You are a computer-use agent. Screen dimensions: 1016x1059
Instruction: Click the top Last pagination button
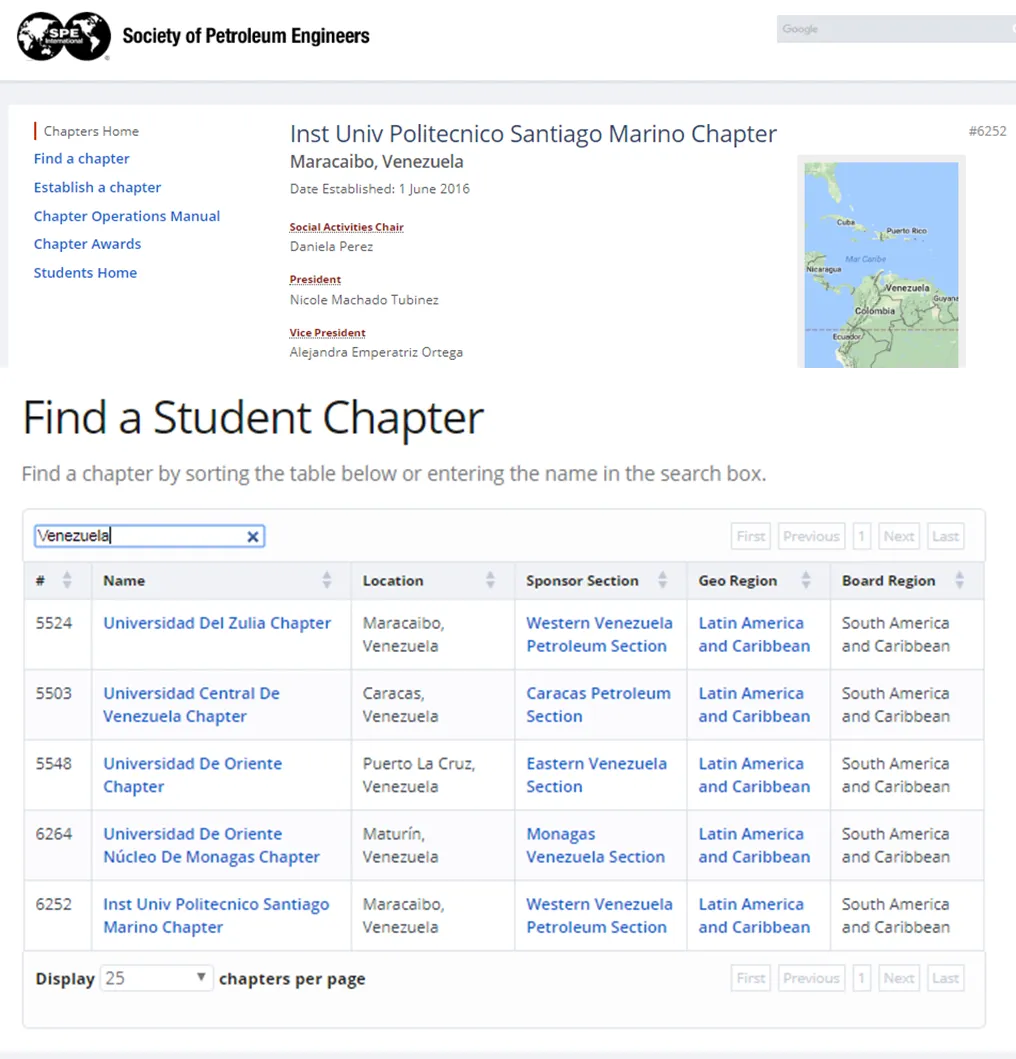[x=945, y=536]
